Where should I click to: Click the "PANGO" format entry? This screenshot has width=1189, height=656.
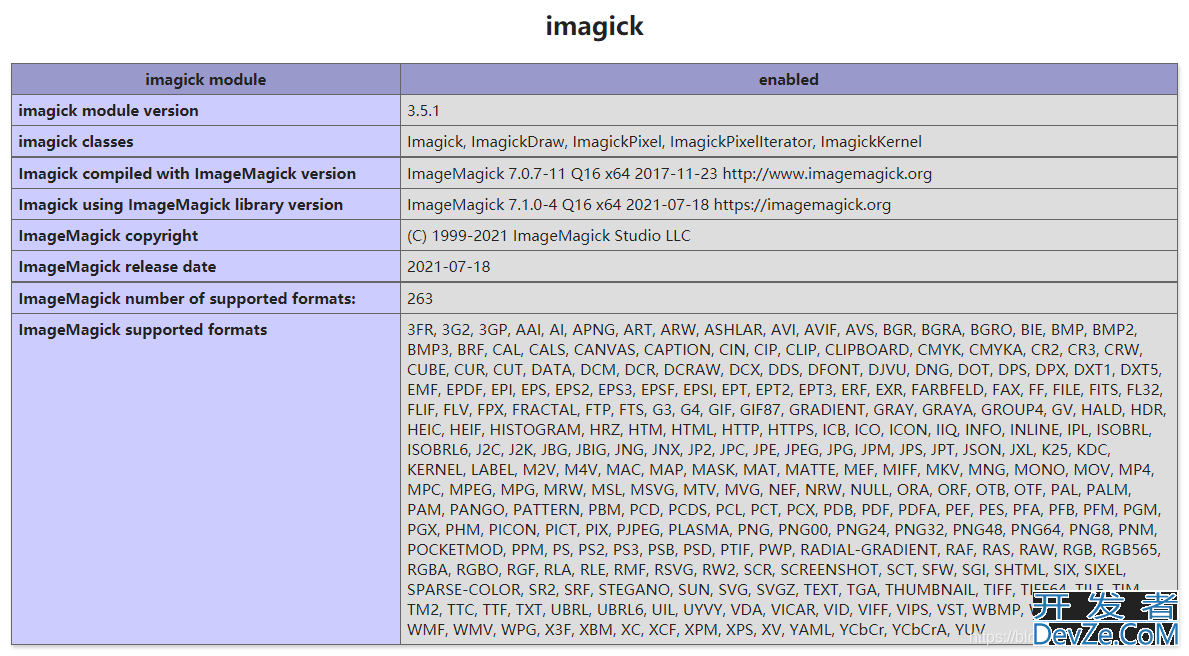(477, 510)
